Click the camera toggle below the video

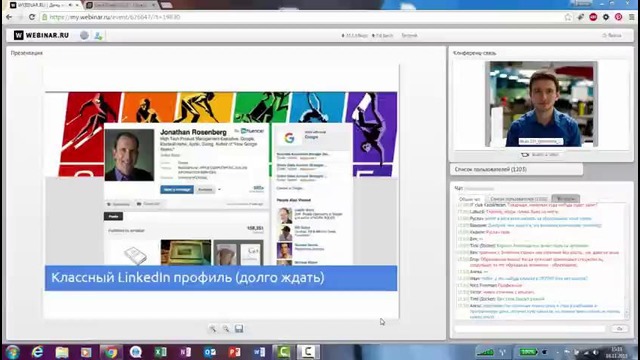click(x=540, y=155)
